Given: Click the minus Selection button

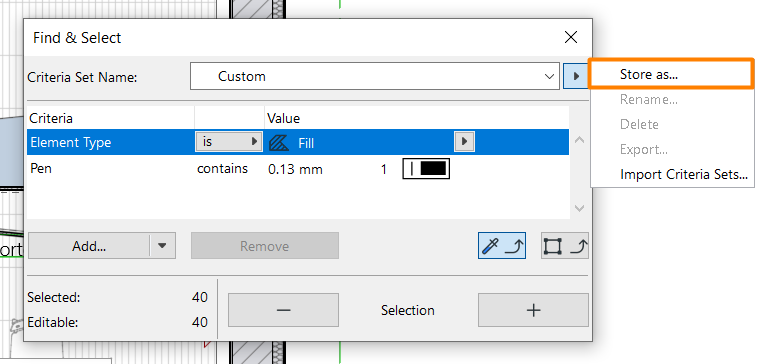Looking at the screenshot, I should tap(283, 310).
